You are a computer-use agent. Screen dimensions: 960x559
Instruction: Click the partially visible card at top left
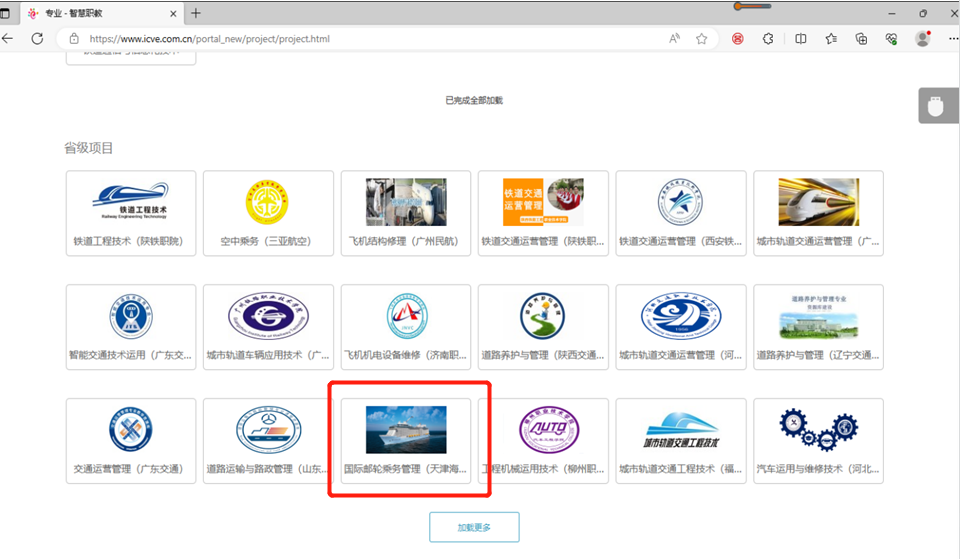click(131, 58)
